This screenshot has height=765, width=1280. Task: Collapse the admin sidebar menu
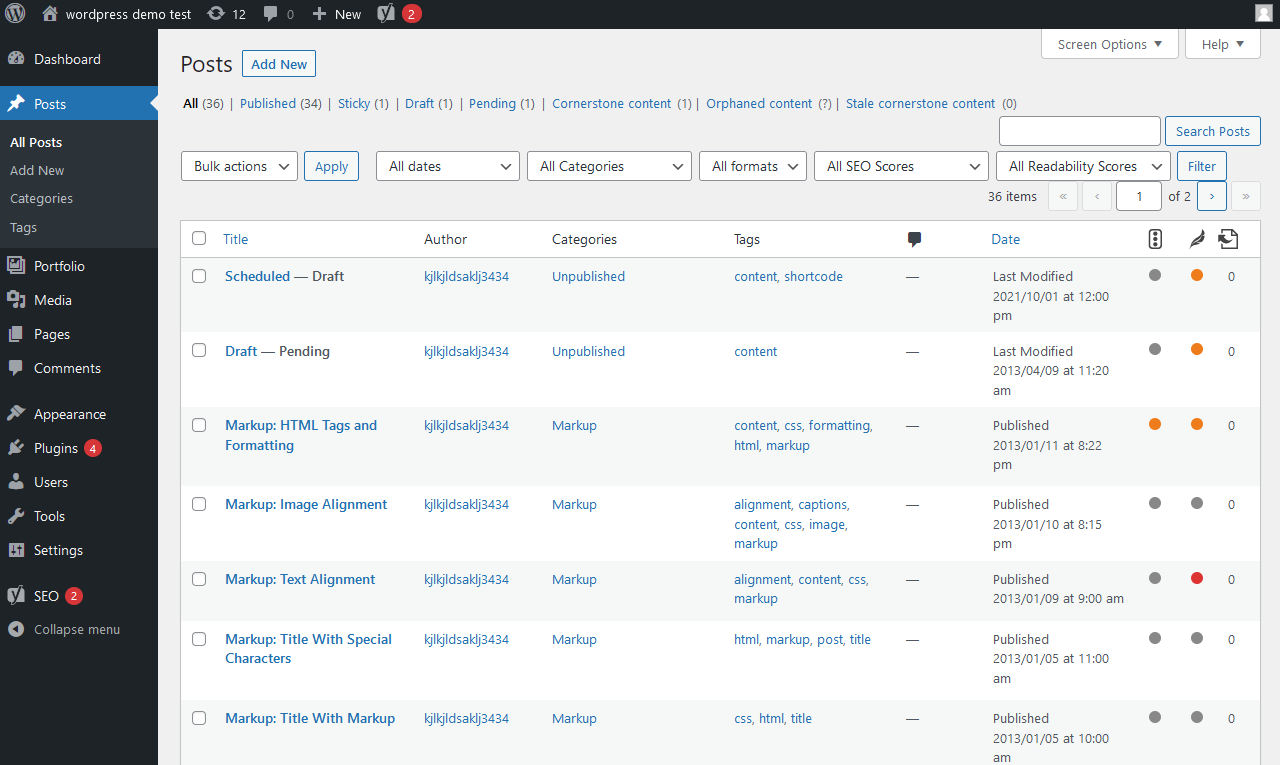pyautogui.click(x=76, y=630)
